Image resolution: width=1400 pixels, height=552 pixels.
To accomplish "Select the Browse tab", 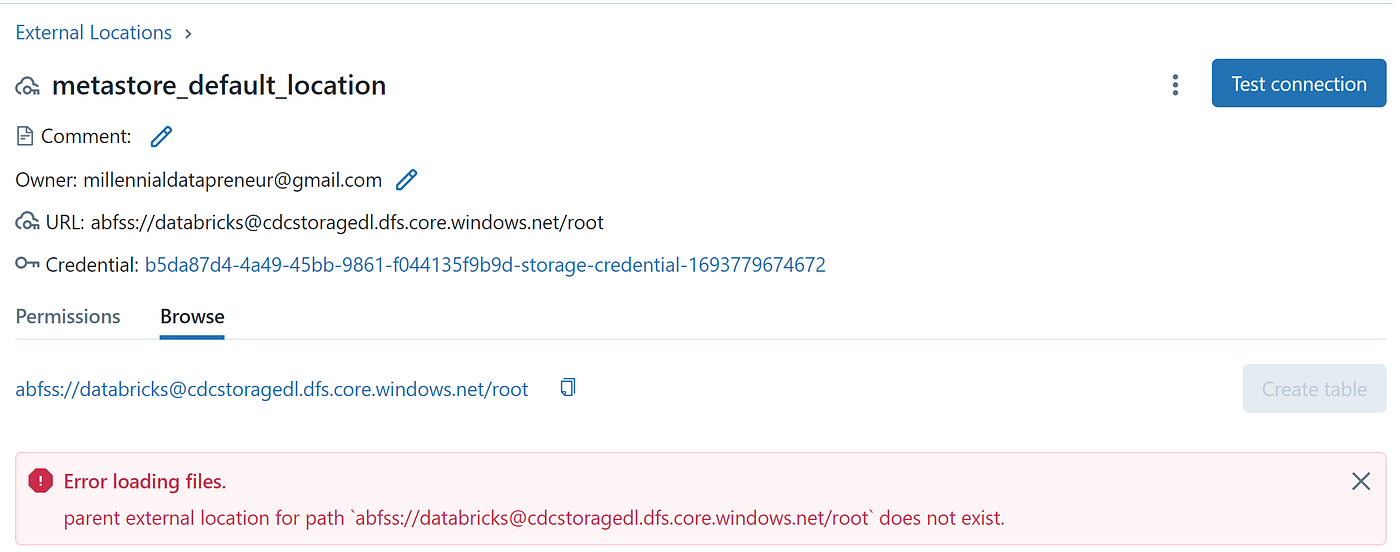I will pyautogui.click(x=192, y=316).
